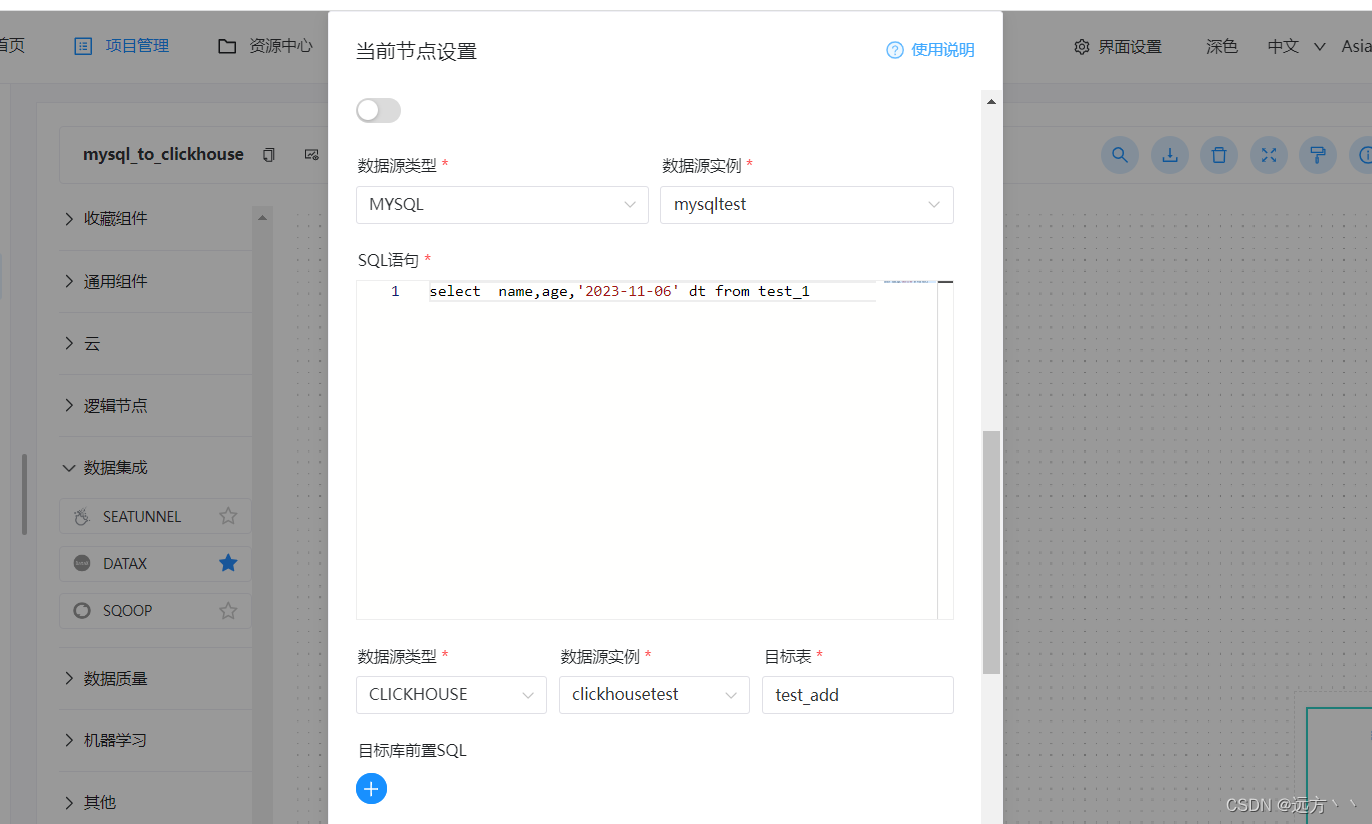Image resolution: width=1372 pixels, height=824 pixels.
Task: Select the DATAX component icon
Action: [x=82, y=564]
